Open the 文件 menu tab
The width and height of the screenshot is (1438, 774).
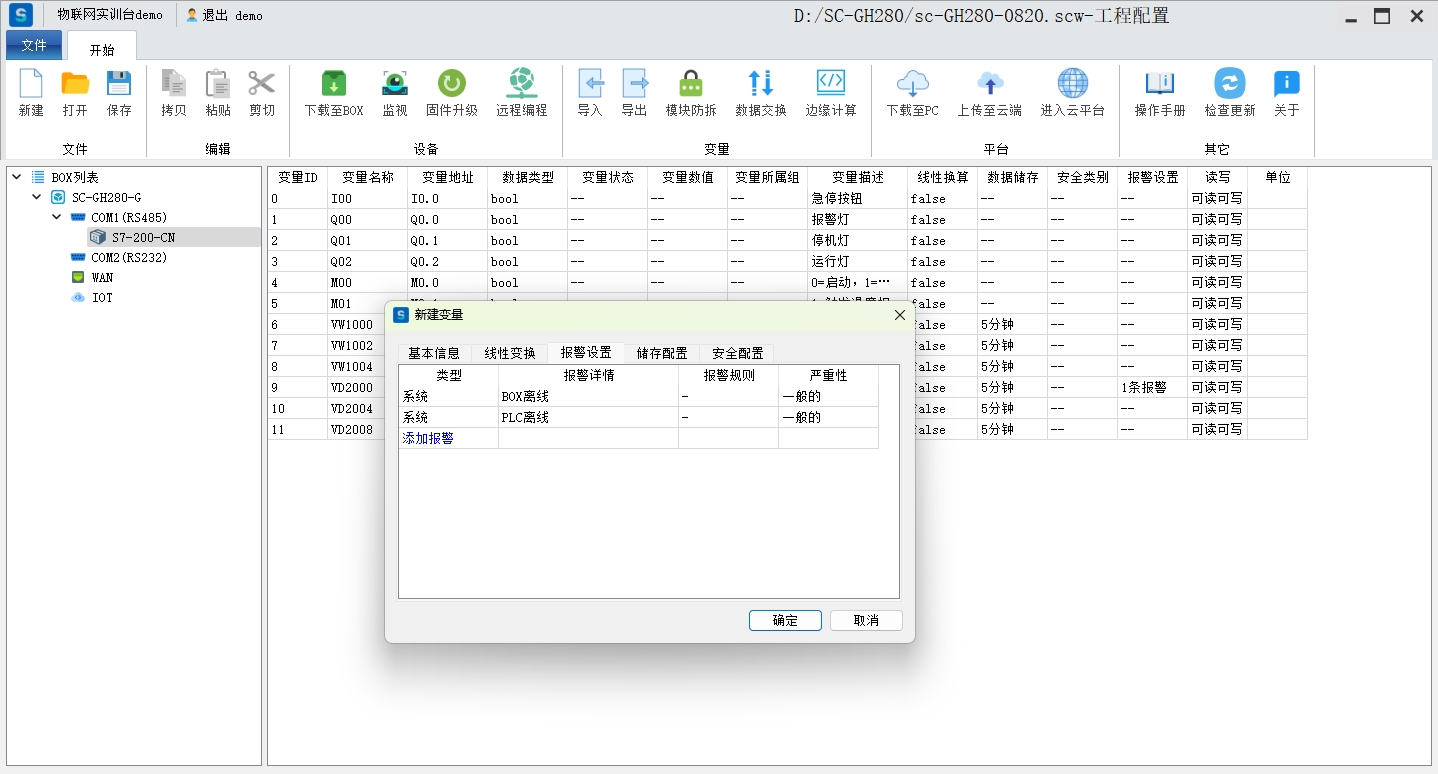tap(34, 45)
